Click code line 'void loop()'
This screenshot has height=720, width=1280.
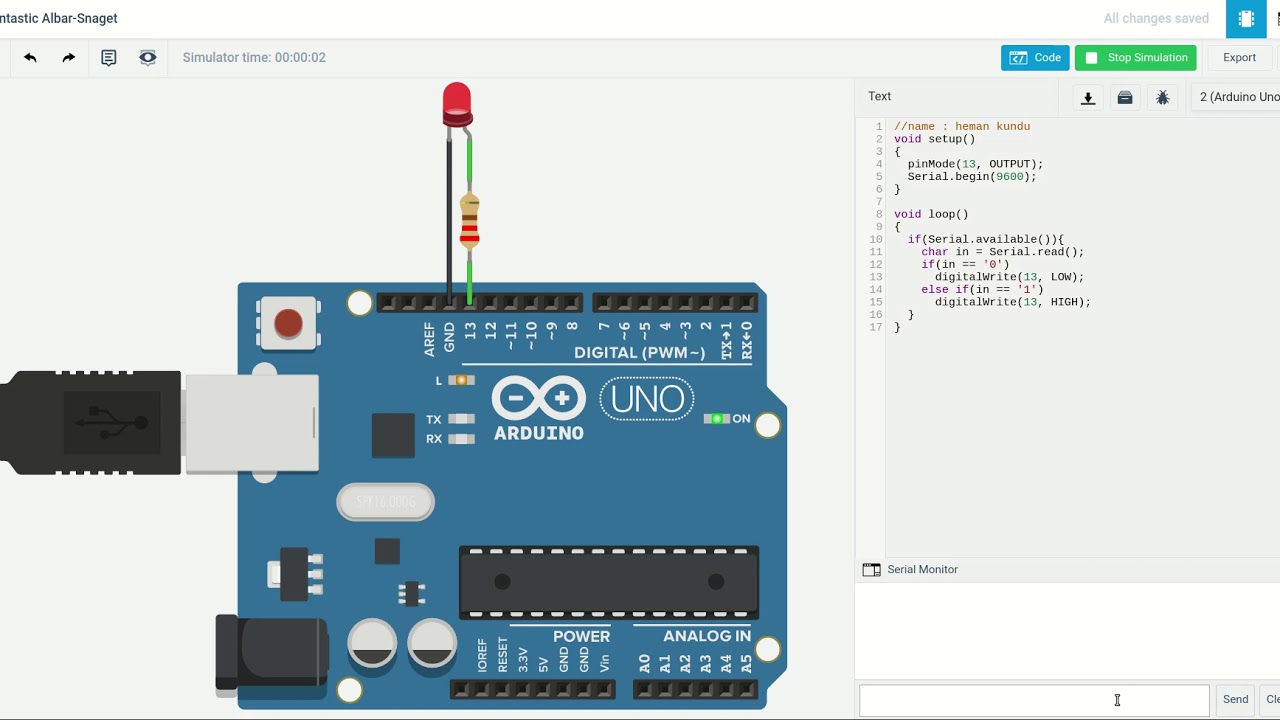[x=931, y=214]
